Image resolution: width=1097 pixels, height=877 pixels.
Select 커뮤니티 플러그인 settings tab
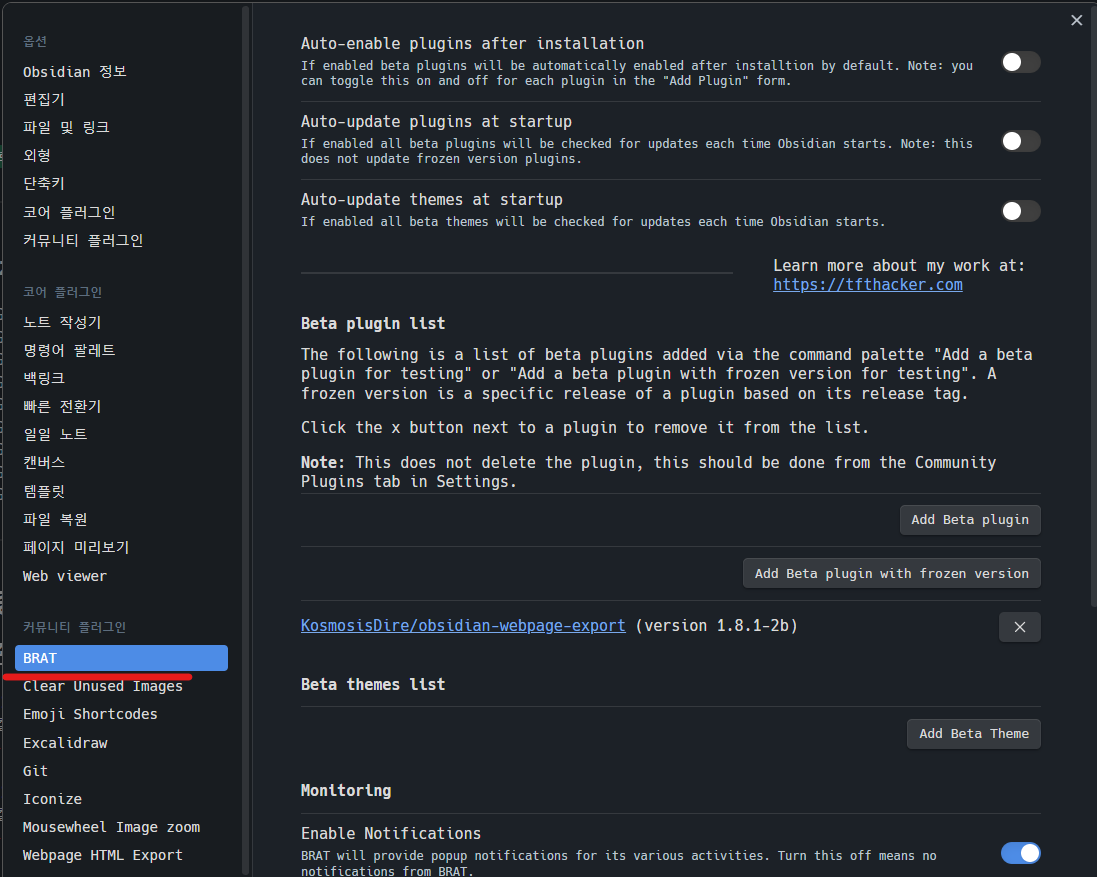point(121,240)
